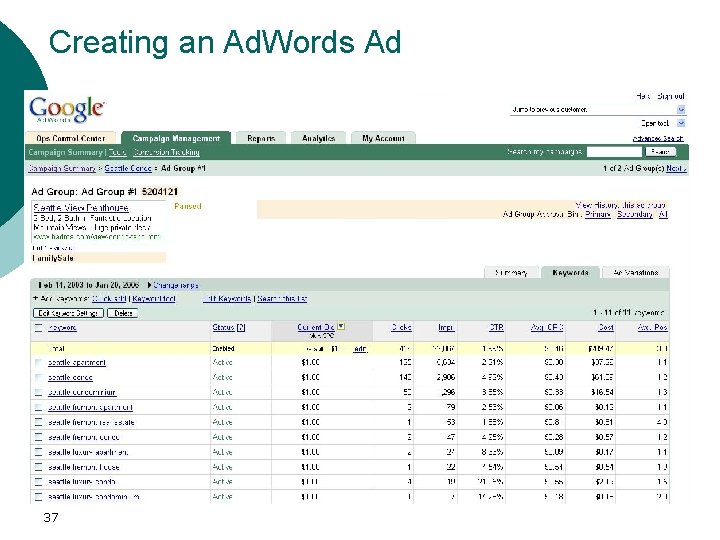Screen dimensions: 720x540
Task: Click the Current Bid sort arrow icon
Action: click(341, 326)
